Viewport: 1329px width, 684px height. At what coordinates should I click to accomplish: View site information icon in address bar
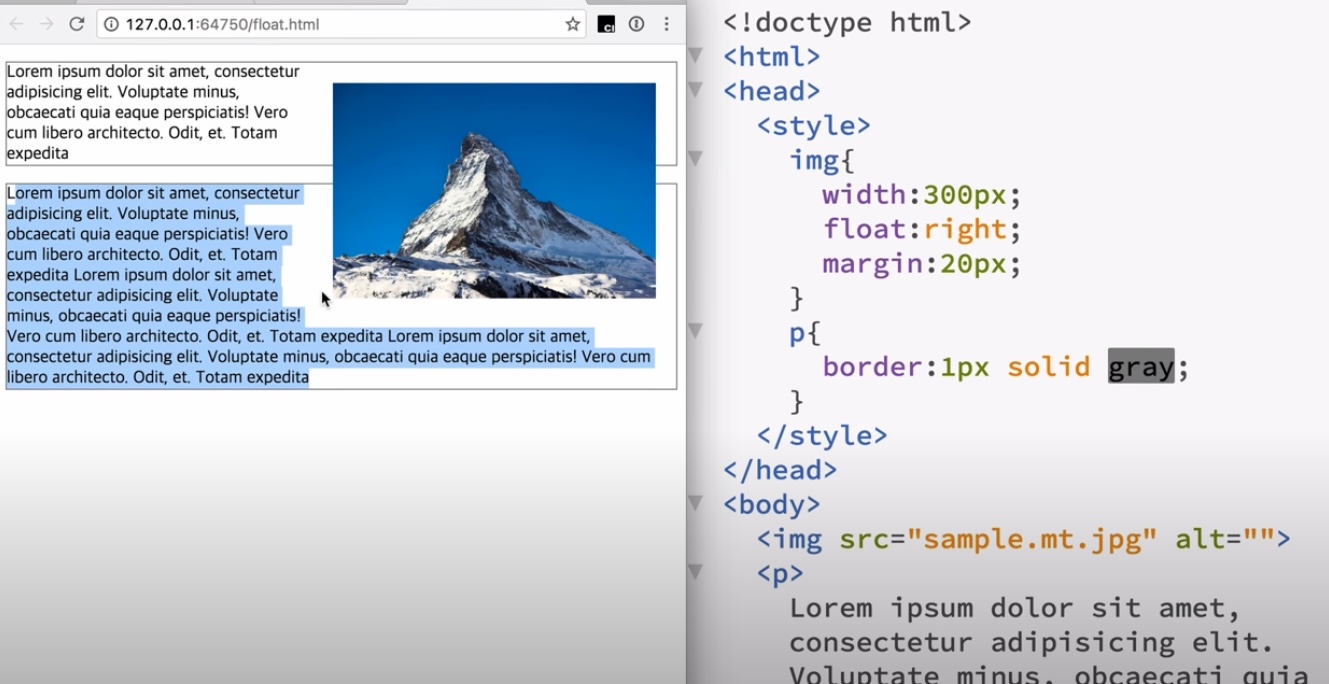click(111, 24)
